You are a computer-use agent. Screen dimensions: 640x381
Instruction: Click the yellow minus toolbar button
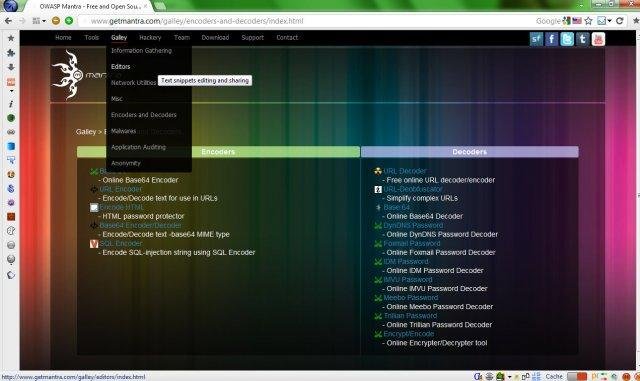click(x=56, y=20)
